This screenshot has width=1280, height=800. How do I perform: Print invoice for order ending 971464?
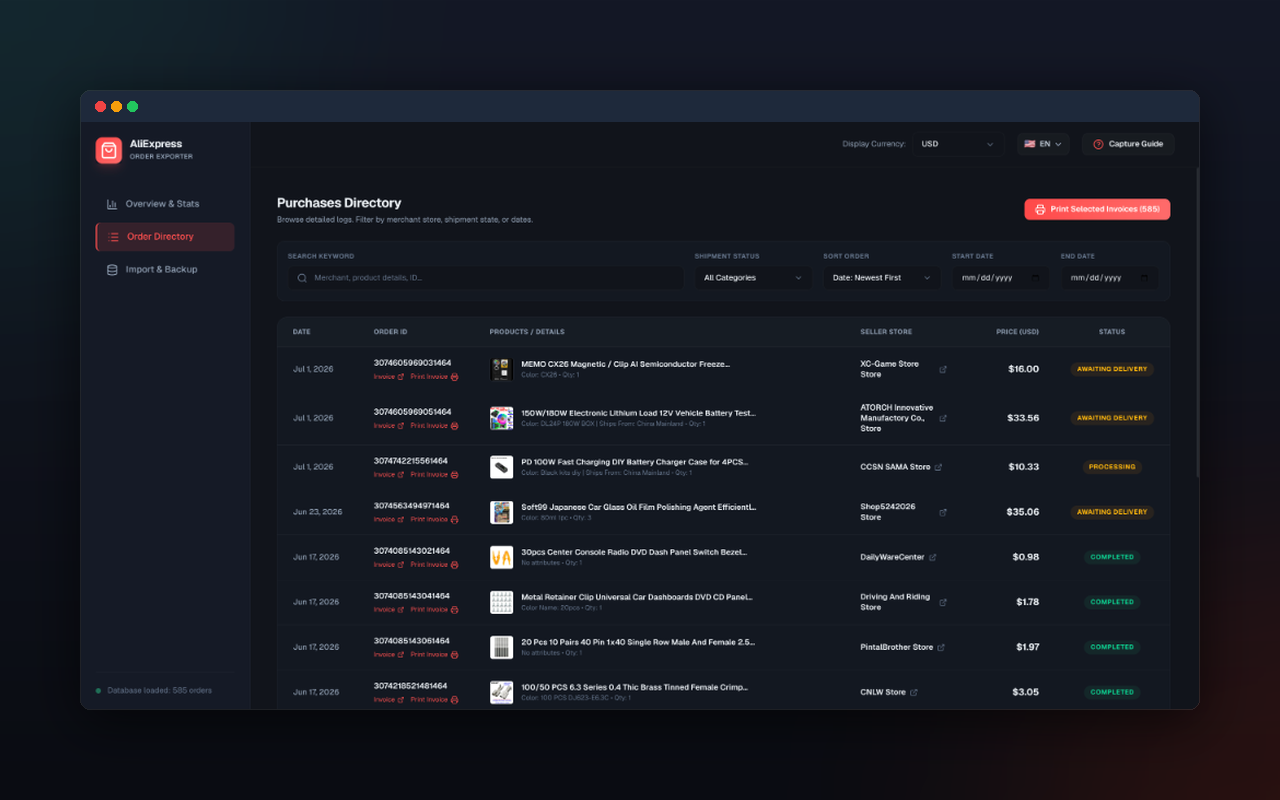[434, 520]
